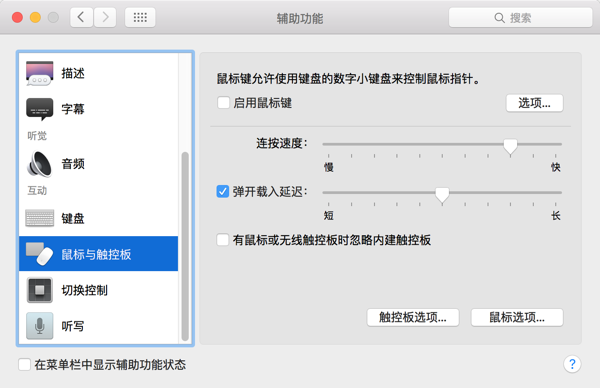The image size is (600, 388).
Task: Select the 描述 label in the sidebar
Action: 73,73
